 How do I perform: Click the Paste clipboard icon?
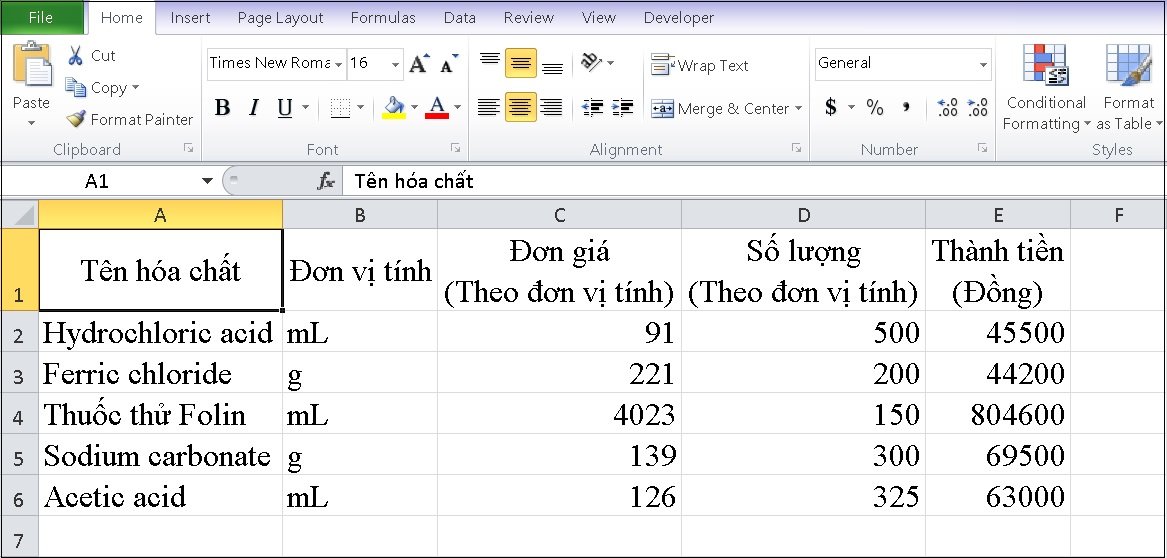(32, 65)
